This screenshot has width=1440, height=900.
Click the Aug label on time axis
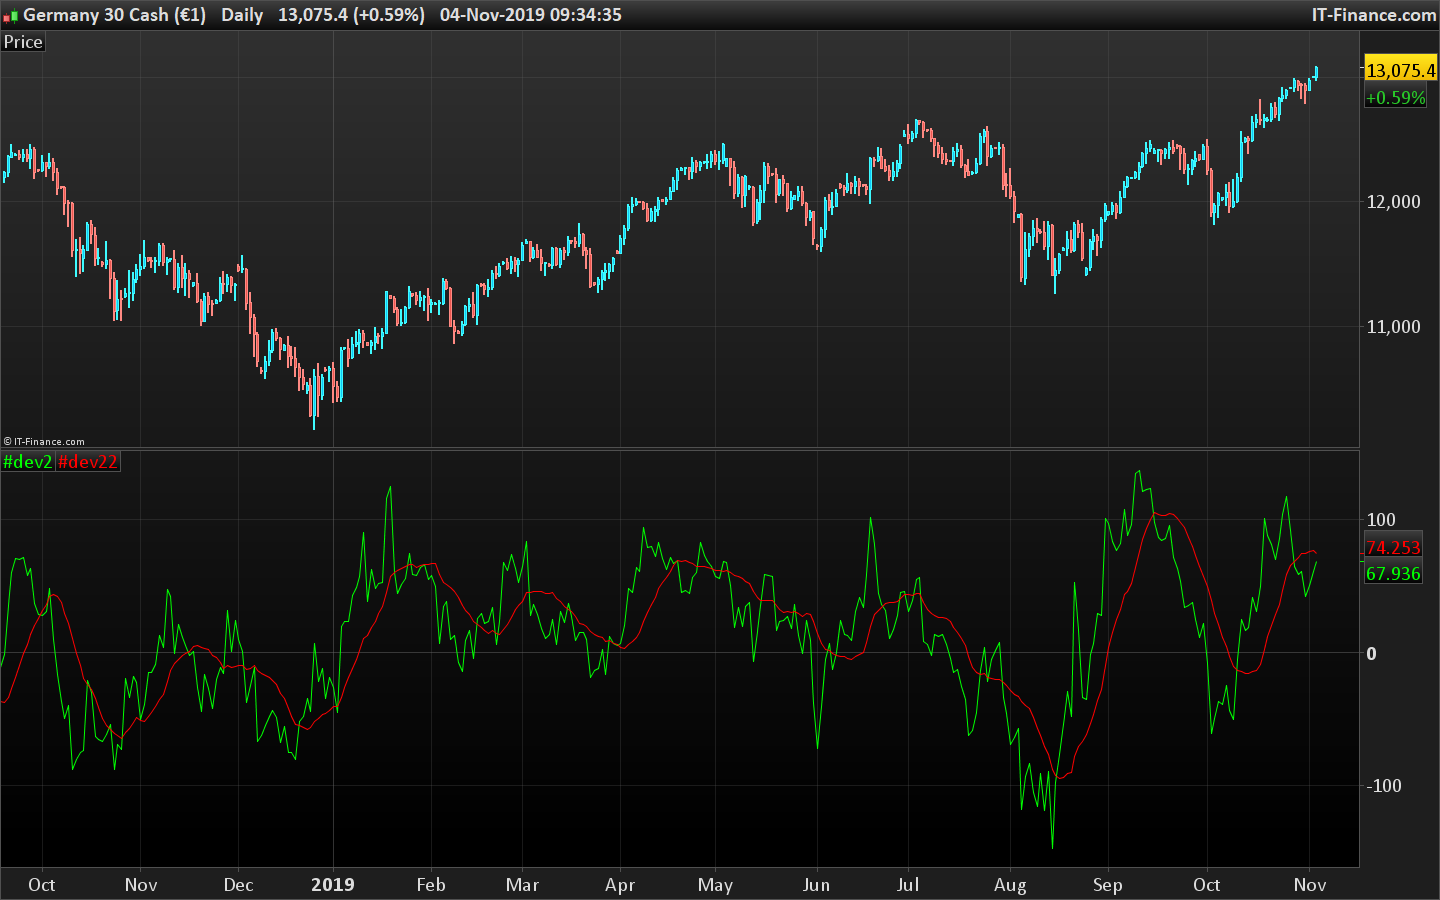pos(1010,884)
